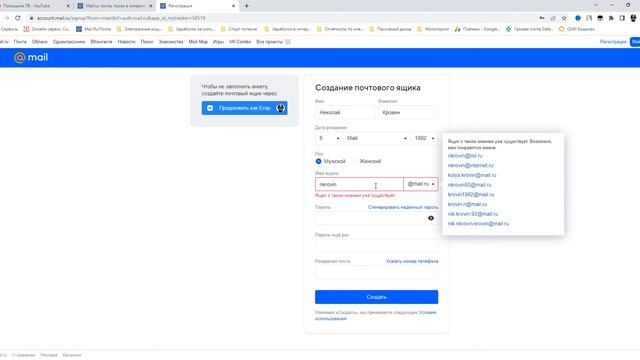Open the Все проекты menu

click(273, 42)
